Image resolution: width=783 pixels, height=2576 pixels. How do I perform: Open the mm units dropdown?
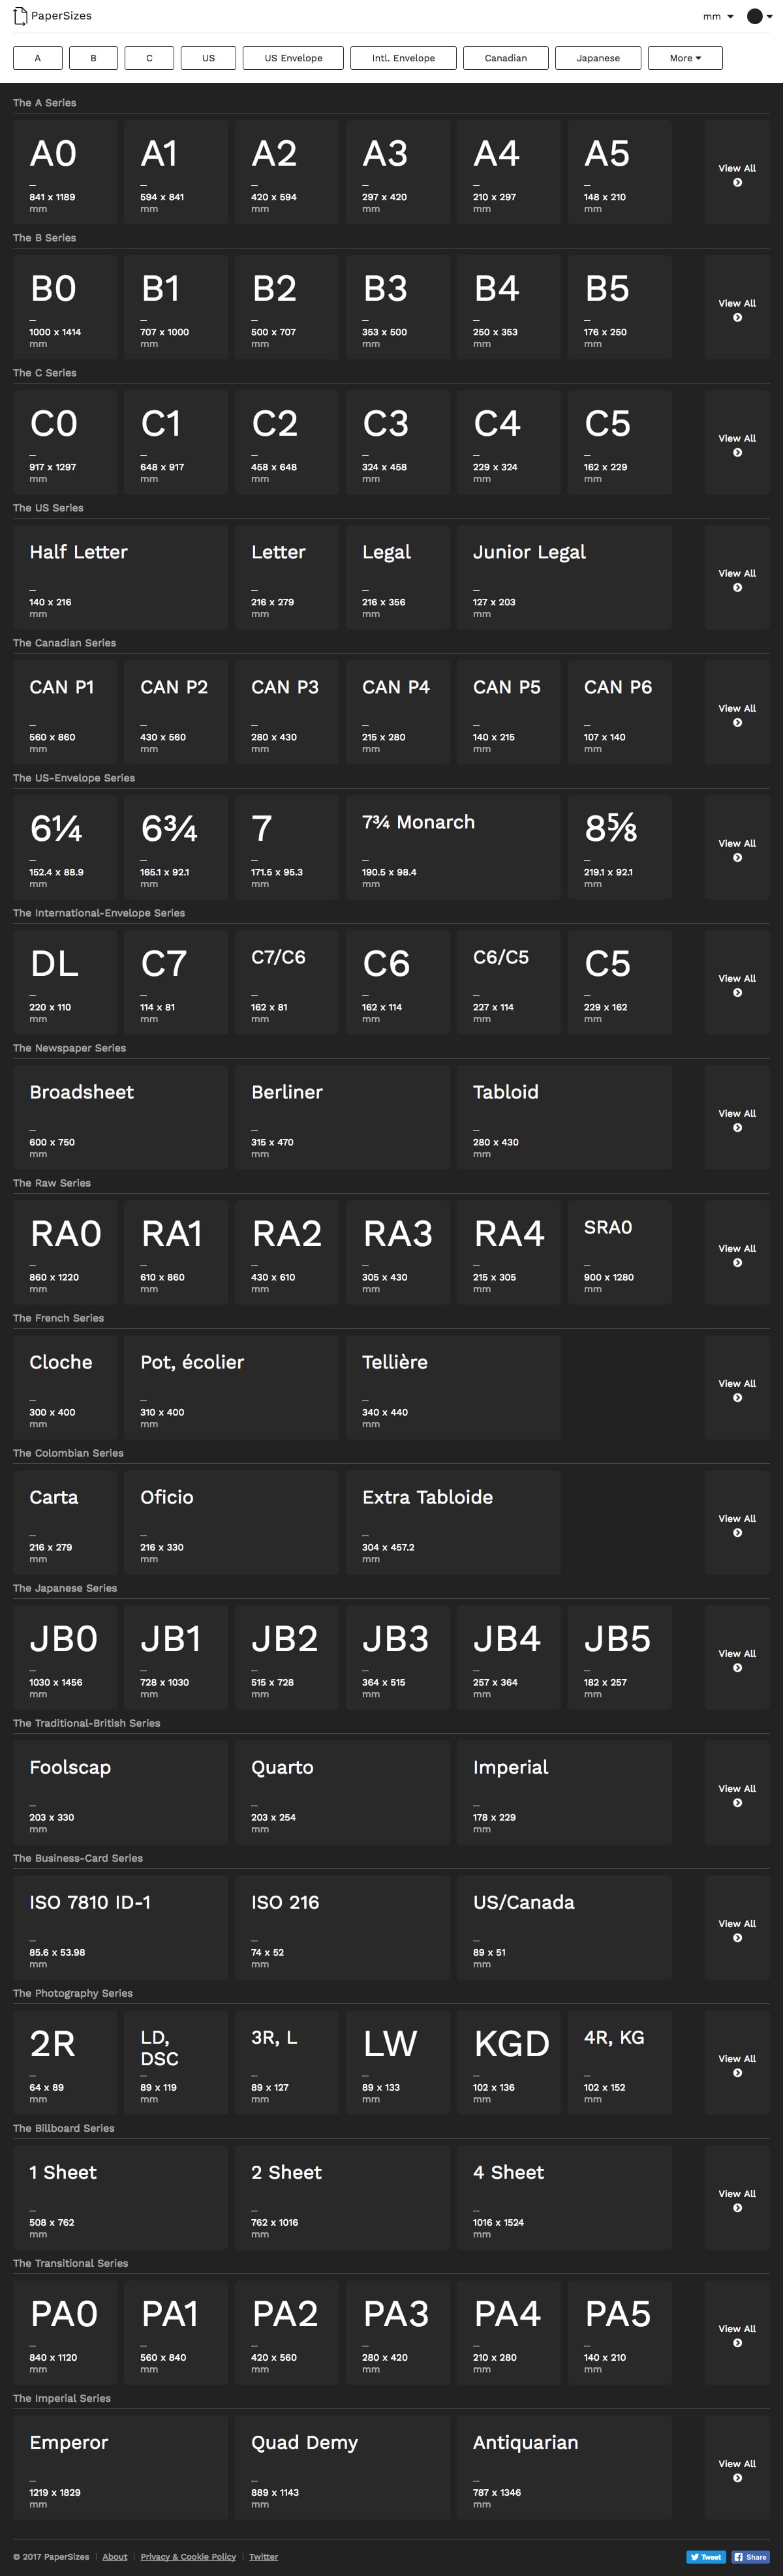point(717,17)
